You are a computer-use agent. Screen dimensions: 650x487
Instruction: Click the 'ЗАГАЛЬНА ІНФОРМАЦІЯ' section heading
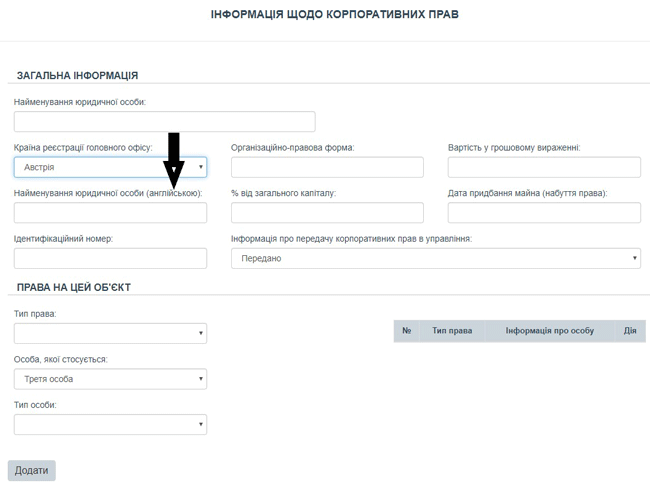77,76
